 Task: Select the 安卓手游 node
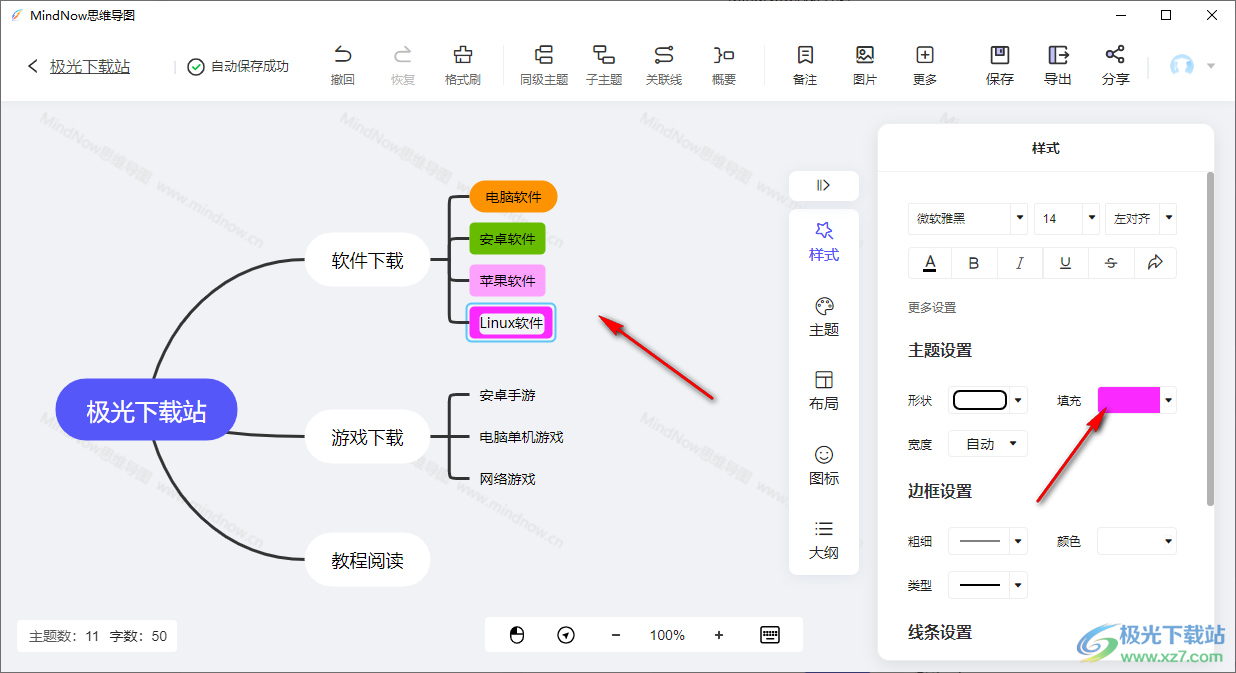tap(507, 395)
